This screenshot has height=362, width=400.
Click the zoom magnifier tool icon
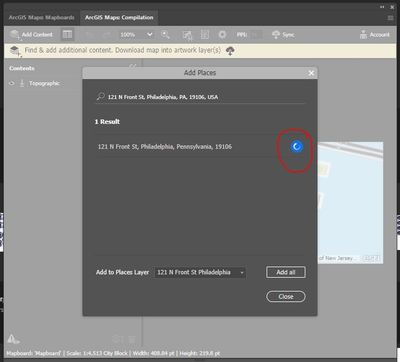[165, 34]
